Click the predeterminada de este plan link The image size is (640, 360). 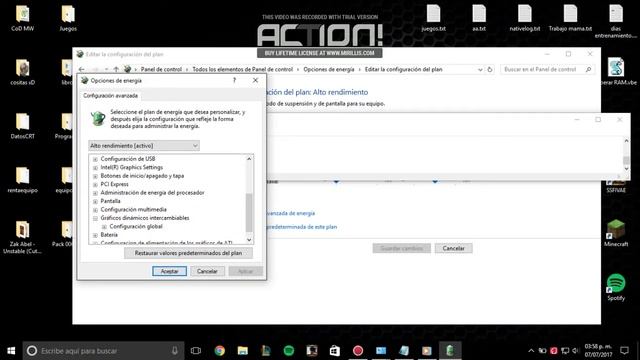click(x=302, y=227)
